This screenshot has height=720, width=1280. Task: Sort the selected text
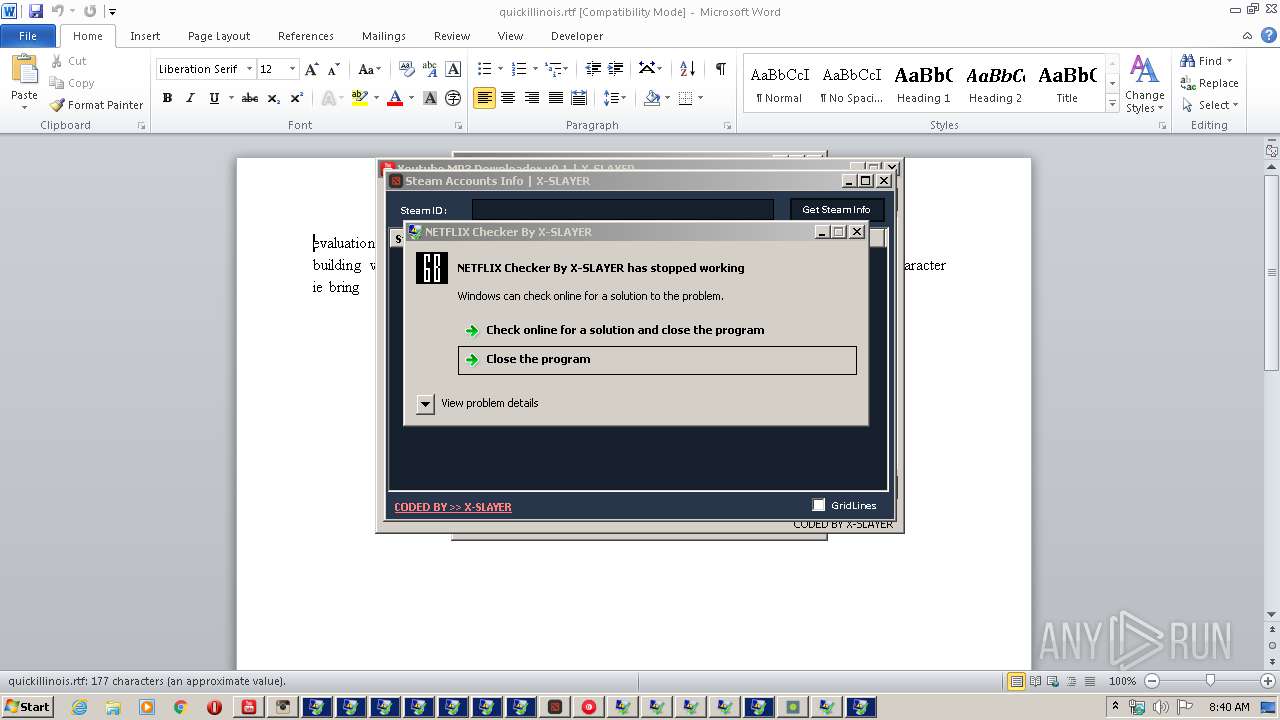click(x=687, y=69)
